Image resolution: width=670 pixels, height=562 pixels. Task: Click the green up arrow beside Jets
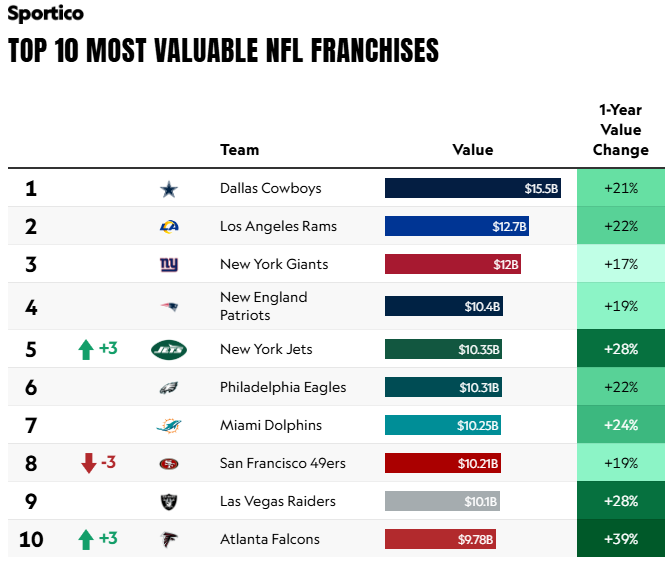pyautogui.click(x=86, y=350)
